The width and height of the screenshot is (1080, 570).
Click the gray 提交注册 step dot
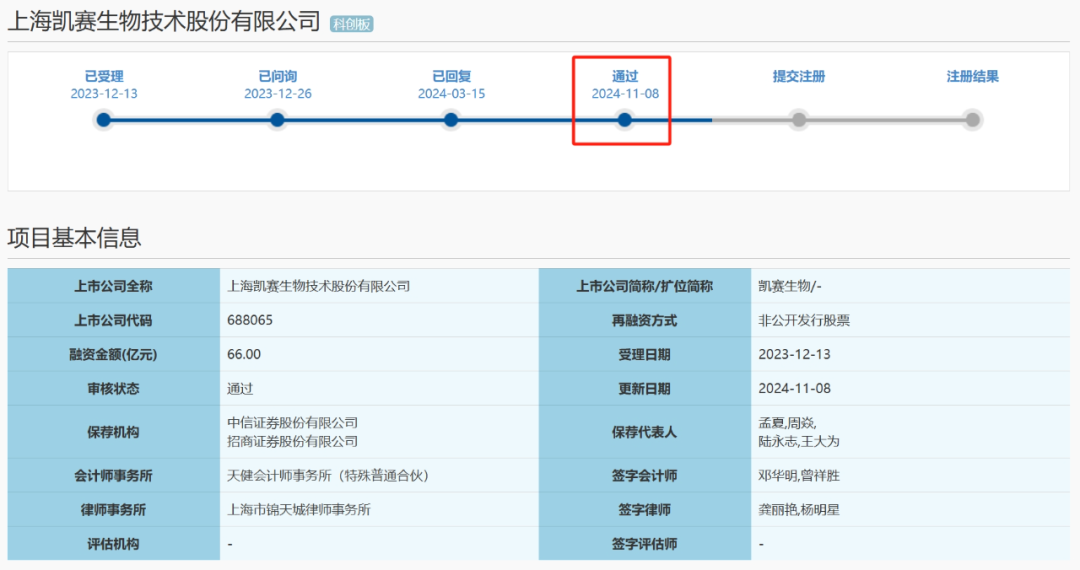pos(798,120)
